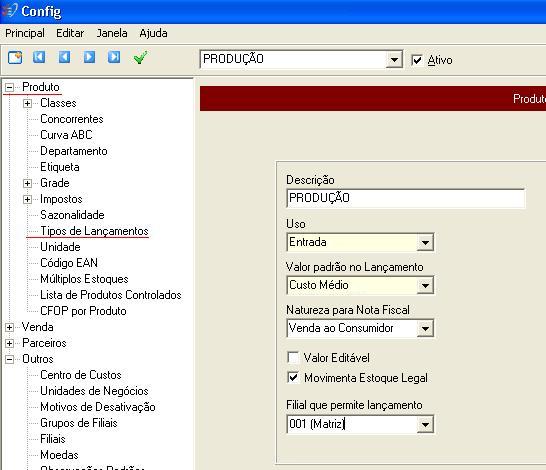546x470 pixels.
Task: Select CFOP por Produto tree item
Action: pyautogui.click(x=83, y=311)
